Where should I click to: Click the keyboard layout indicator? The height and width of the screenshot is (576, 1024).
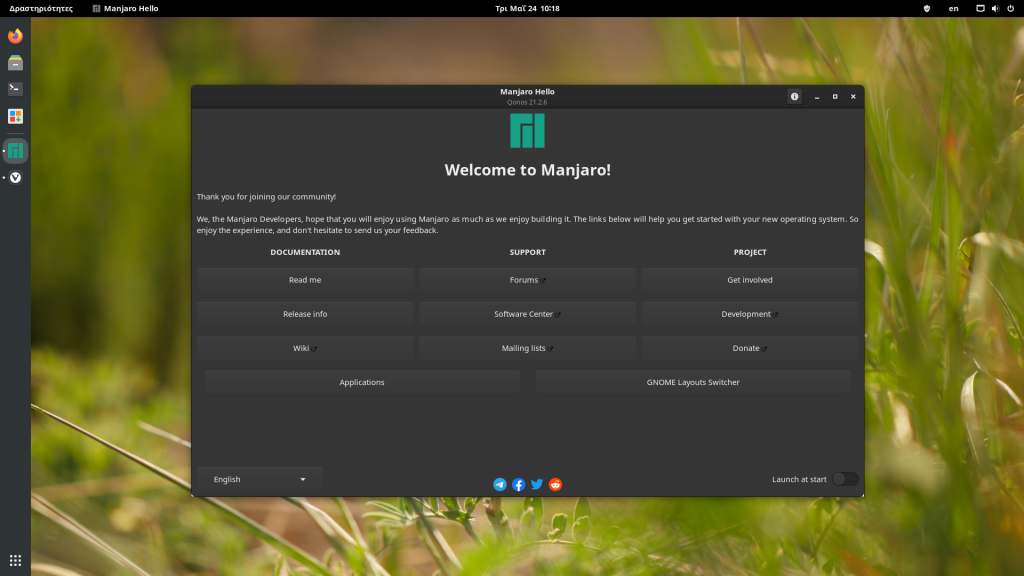(x=953, y=8)
